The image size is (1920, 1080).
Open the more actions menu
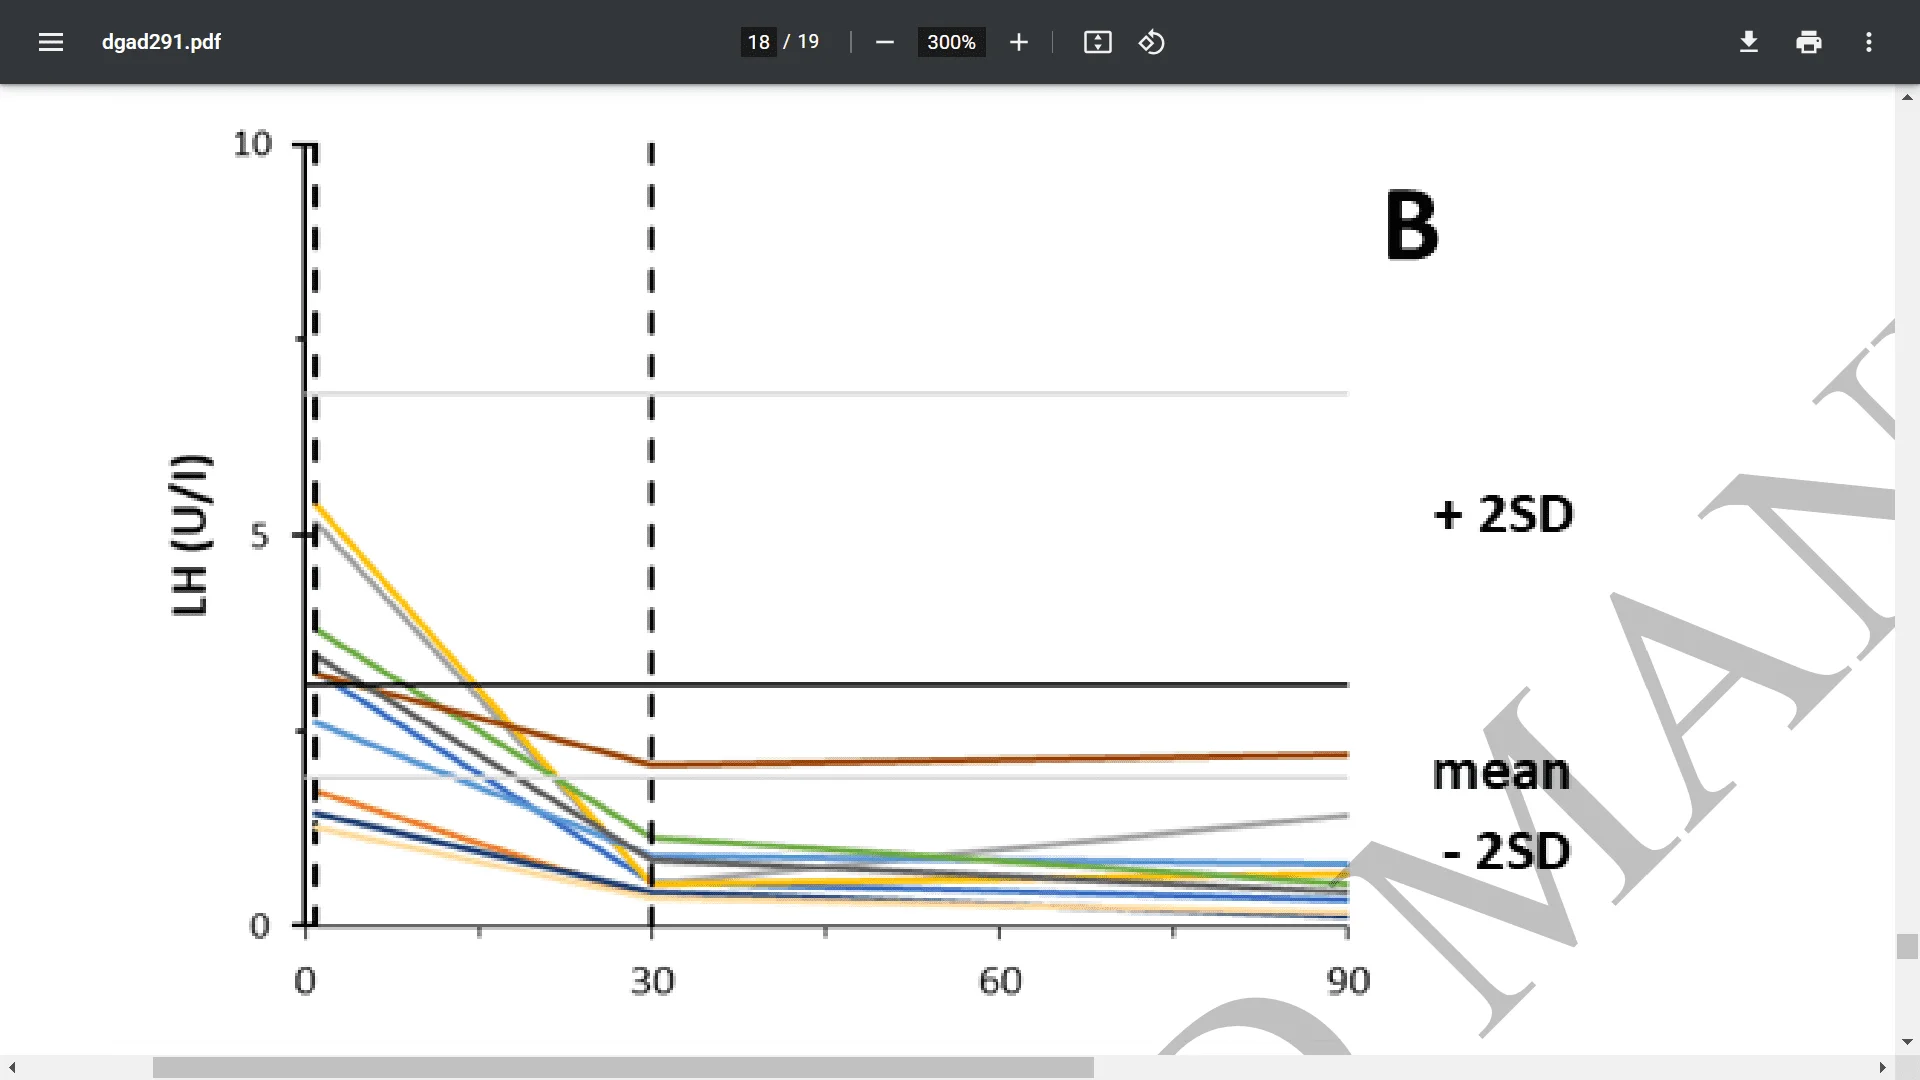point(1869,42)
